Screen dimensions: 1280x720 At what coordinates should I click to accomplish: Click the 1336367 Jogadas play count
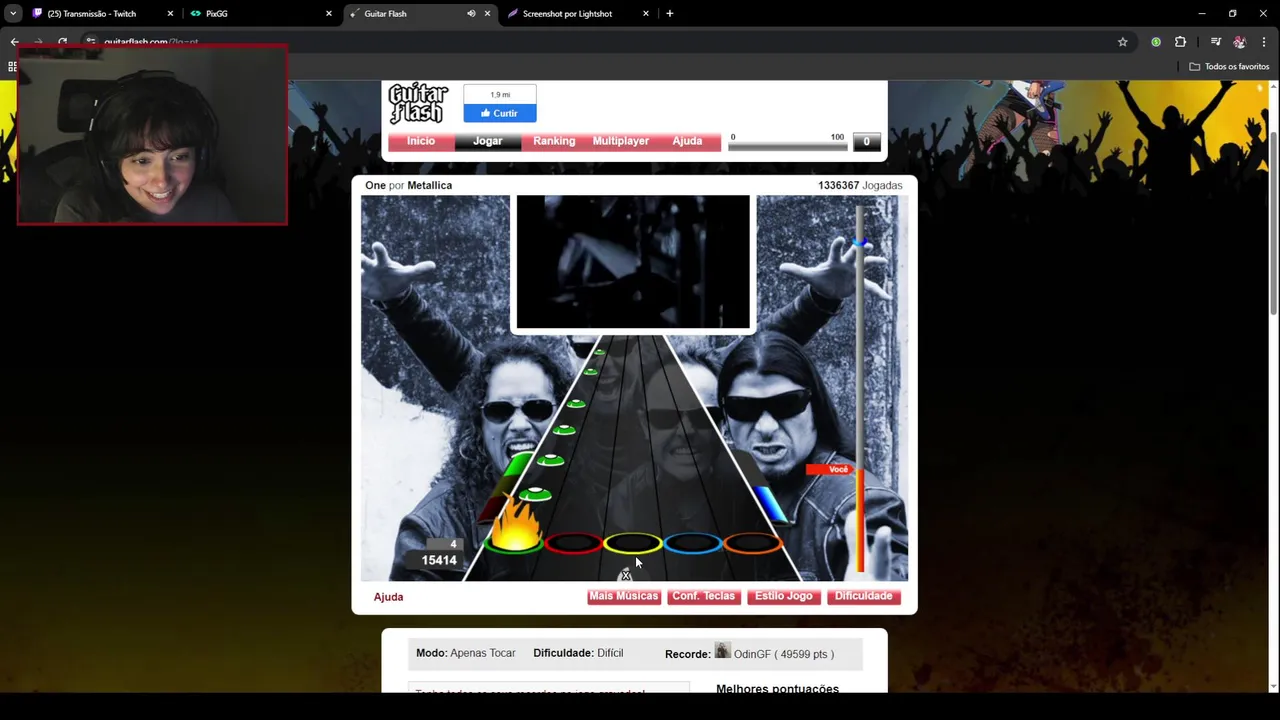[860, 185]
